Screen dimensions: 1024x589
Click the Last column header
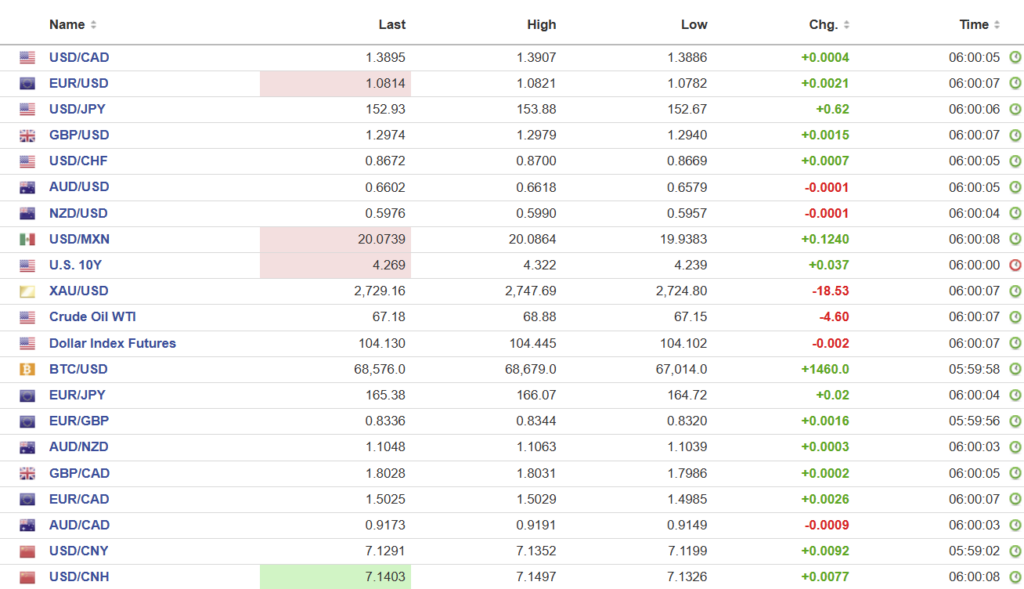[392, 25]
